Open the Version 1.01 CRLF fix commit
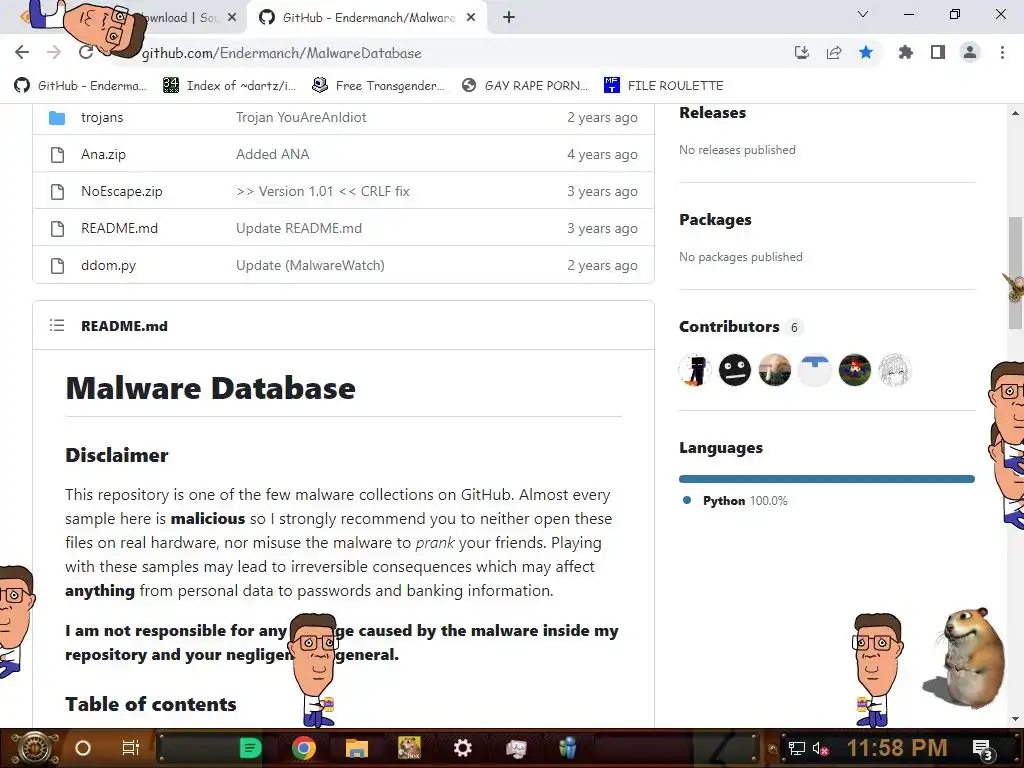Image resolution: width=1024 pixels, height=768 pixels. coord(323,191)
